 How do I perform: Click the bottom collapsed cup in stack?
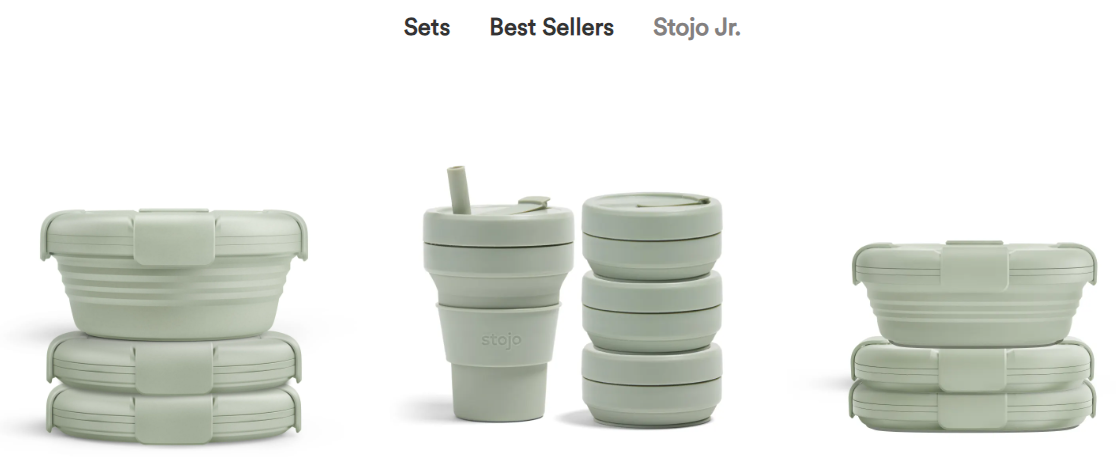tap(651, 386)
